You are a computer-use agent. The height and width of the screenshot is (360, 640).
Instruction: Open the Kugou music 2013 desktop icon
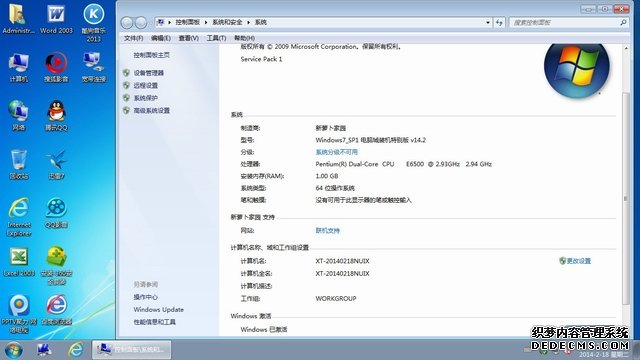tap(93, 22)
